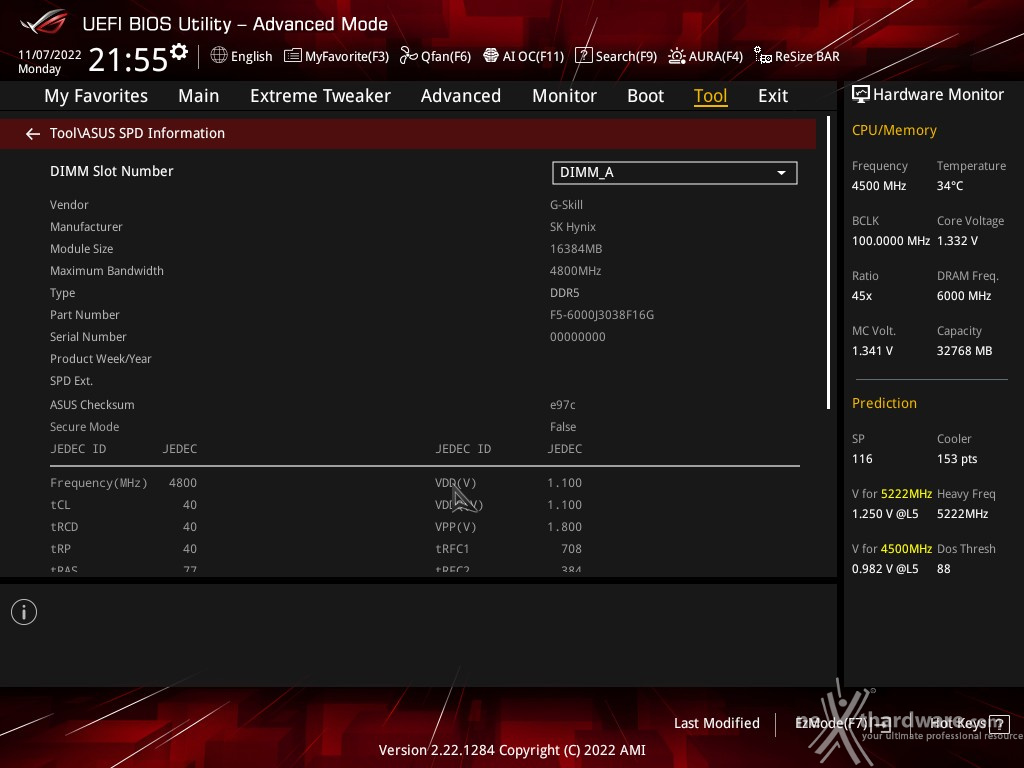Open Hot Keys question mark icon
Image resolution: width=1024 pixels, height=768 pixels.
(999, 724)
